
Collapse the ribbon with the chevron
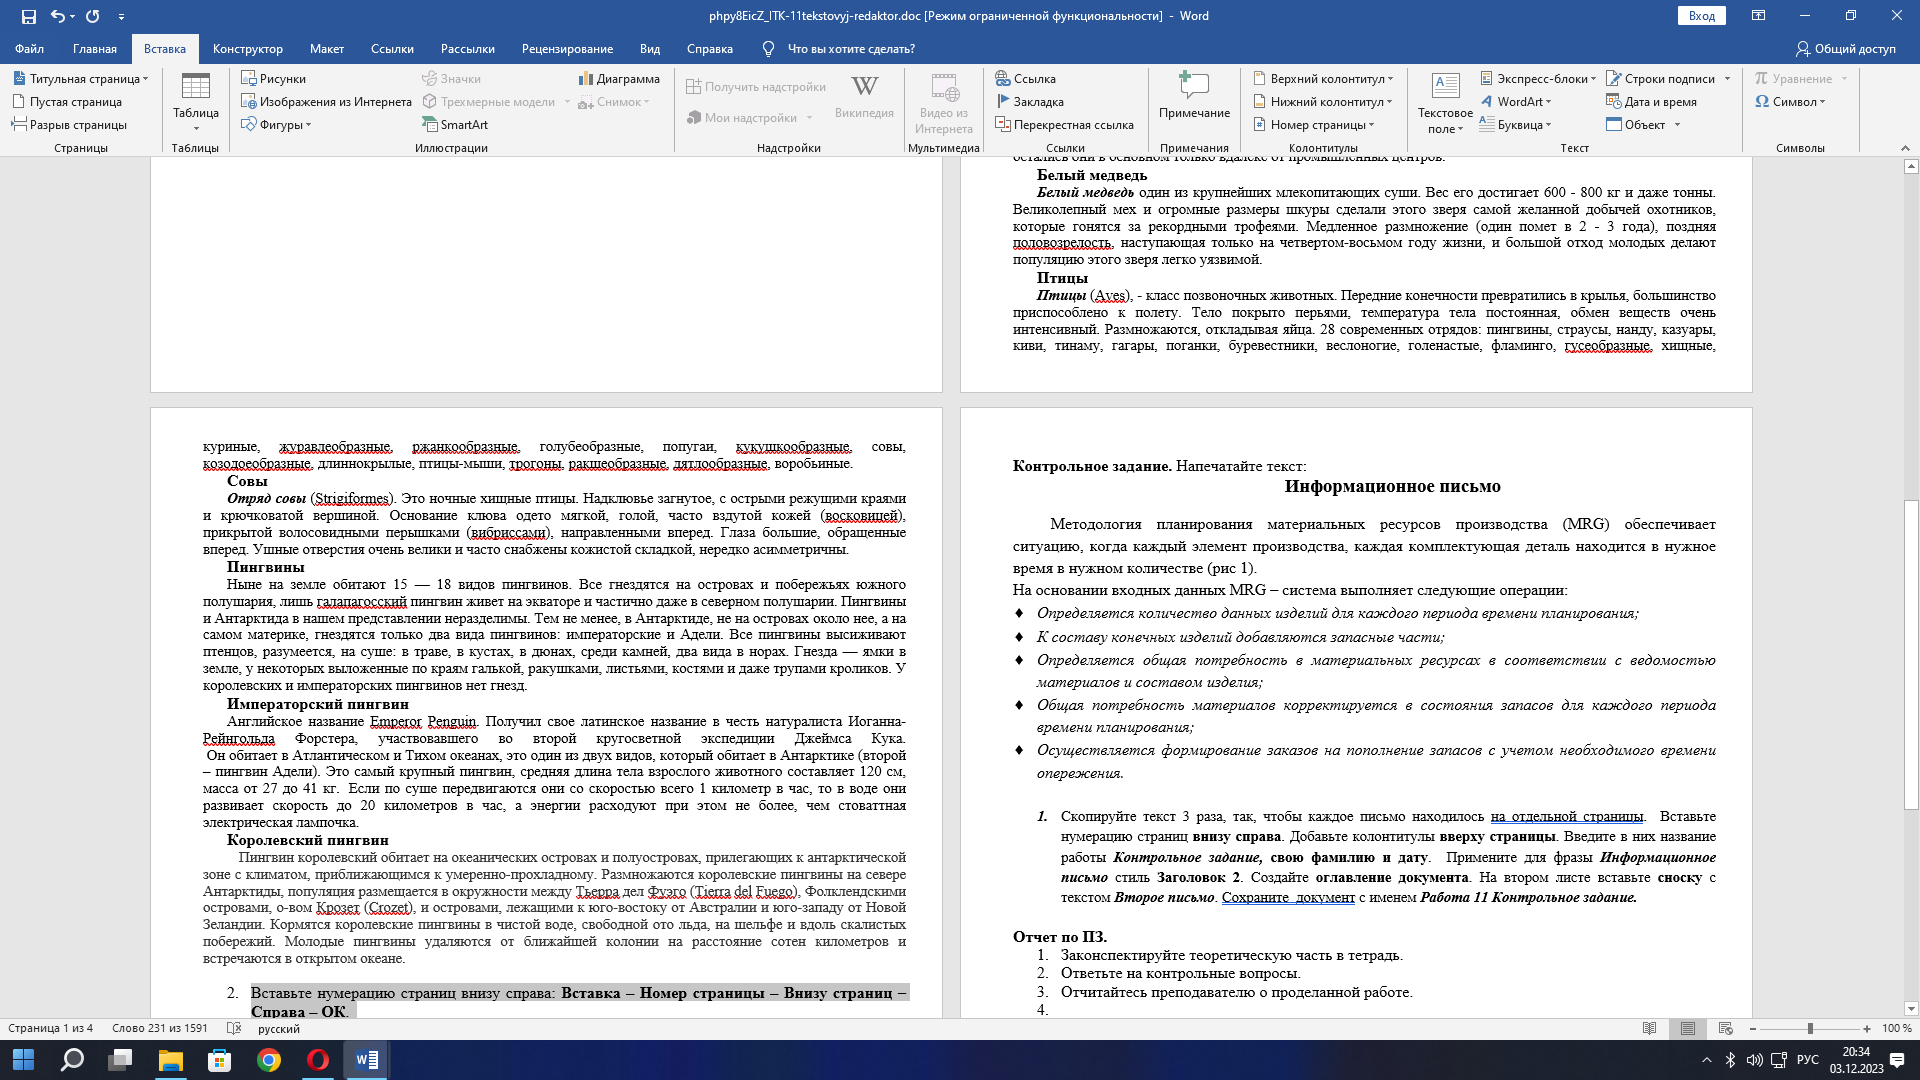[x=1905, y=148]
